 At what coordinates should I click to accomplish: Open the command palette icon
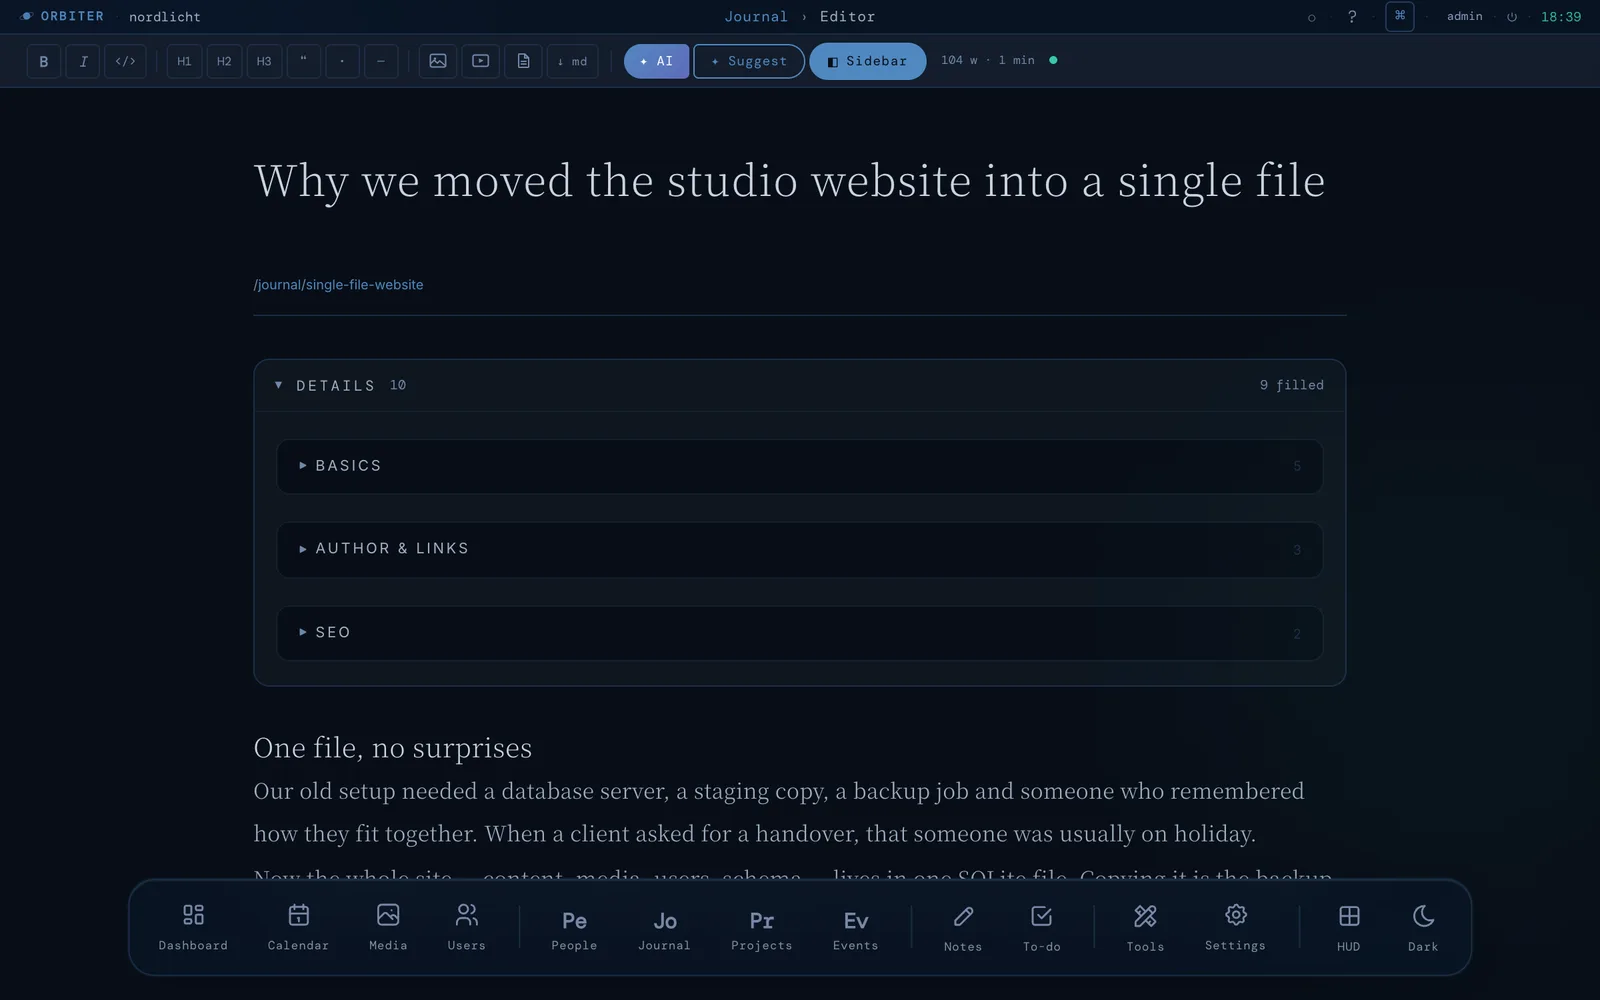pos(1400,16)
